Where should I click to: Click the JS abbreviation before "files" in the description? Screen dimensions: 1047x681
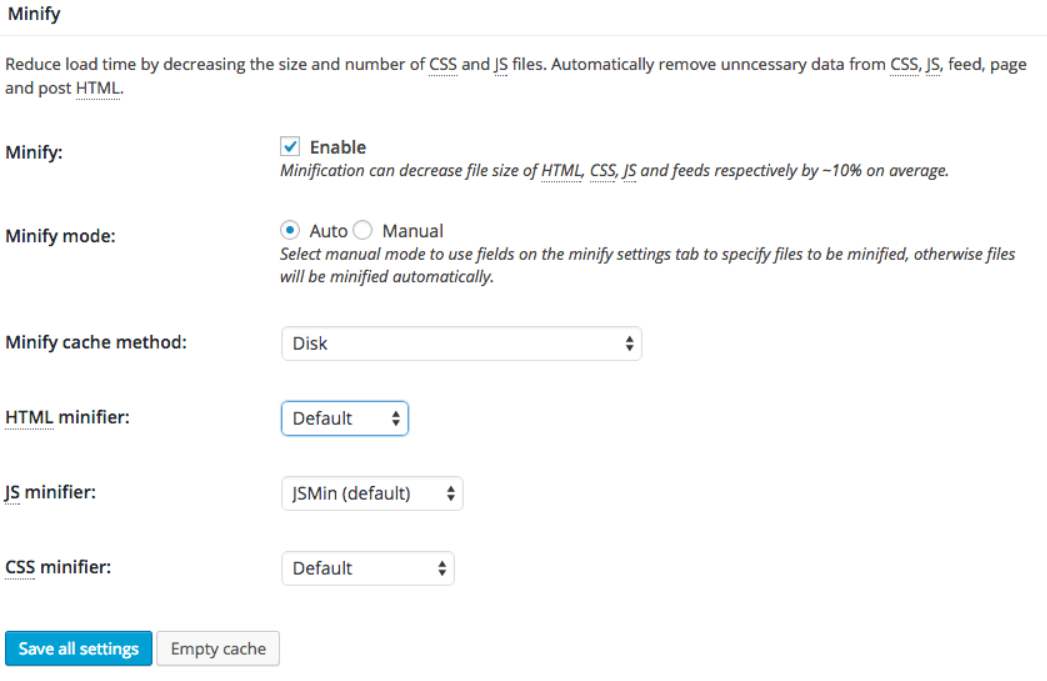(x=500, y=64)
